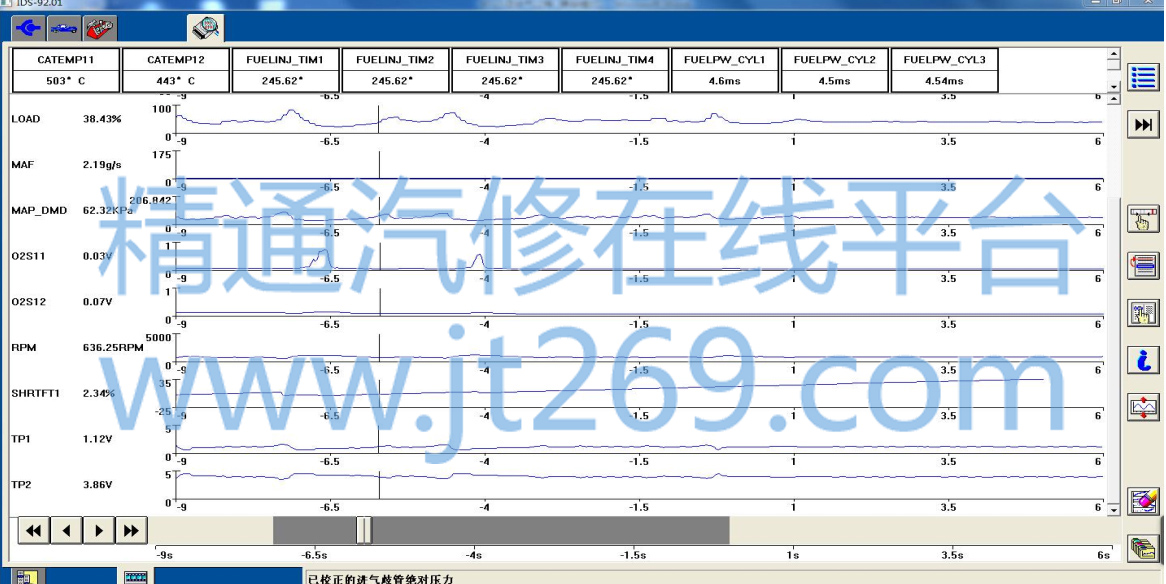
Task: Step one frame forward
Action: pyautogui.click(x=99, y=530)
